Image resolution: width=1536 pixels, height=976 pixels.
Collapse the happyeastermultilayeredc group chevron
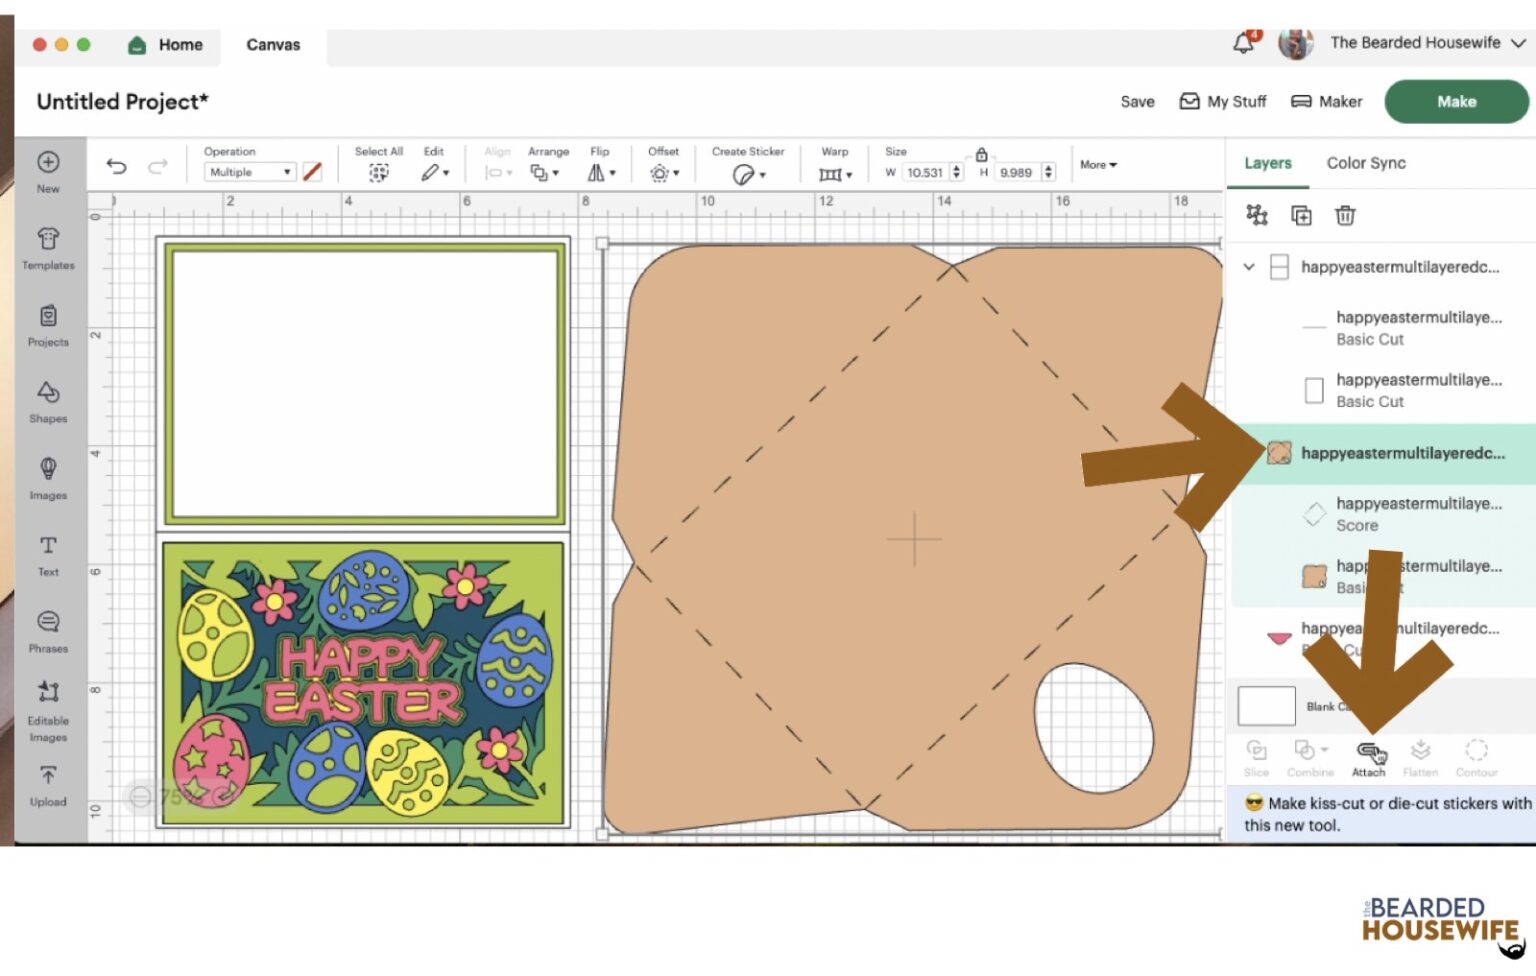(1248, 267)
